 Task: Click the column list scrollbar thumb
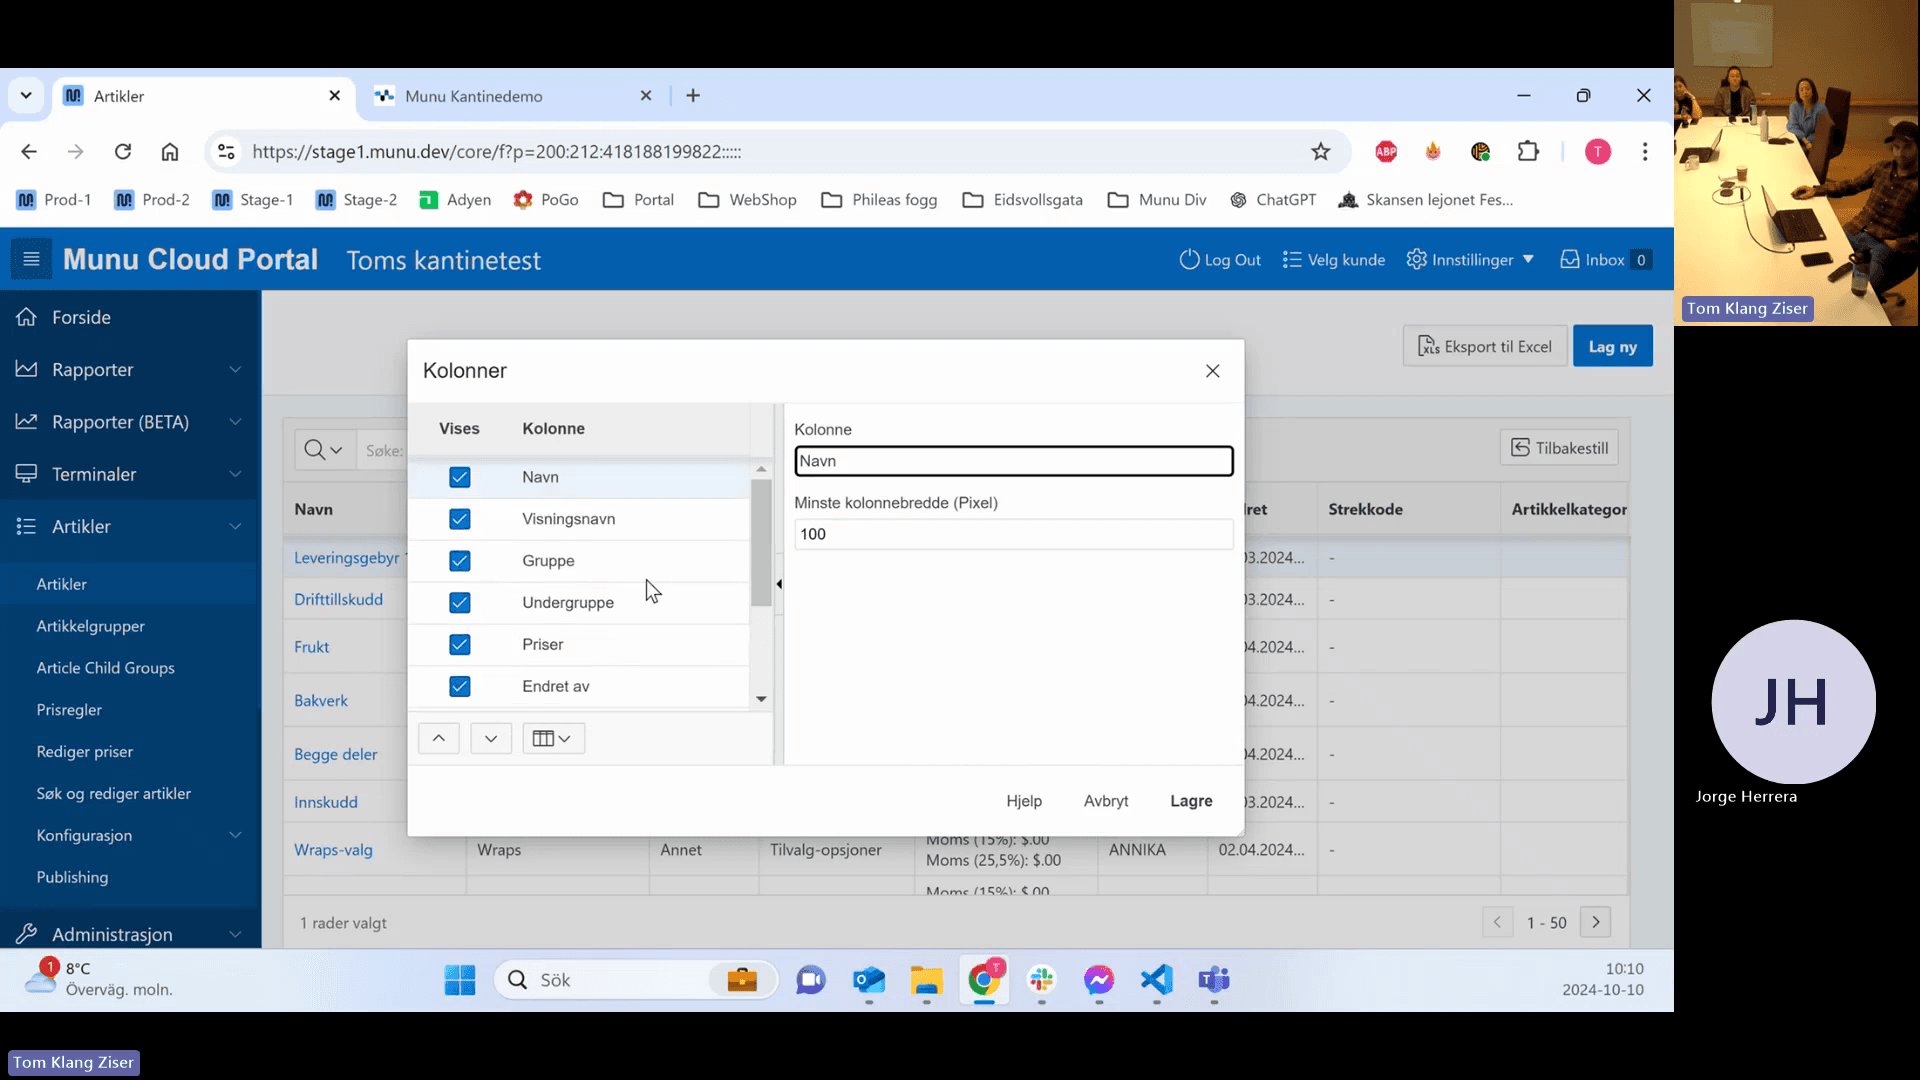(x=761, y=542)
